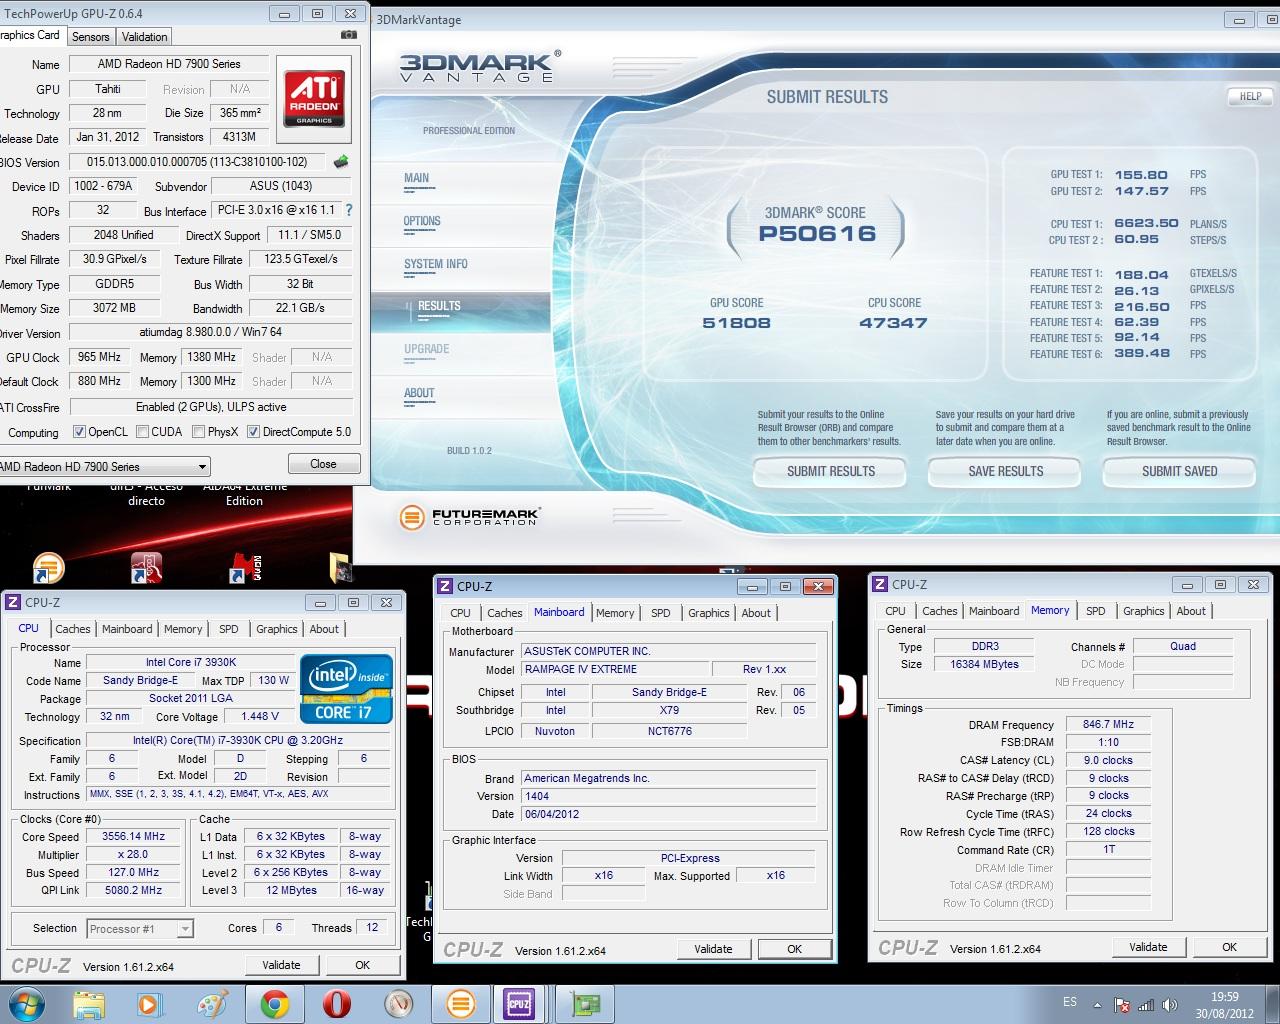Open Caches tab in left CPU-Z window
This screenshot has height=1024, width=1280.
tap(73, 629)
